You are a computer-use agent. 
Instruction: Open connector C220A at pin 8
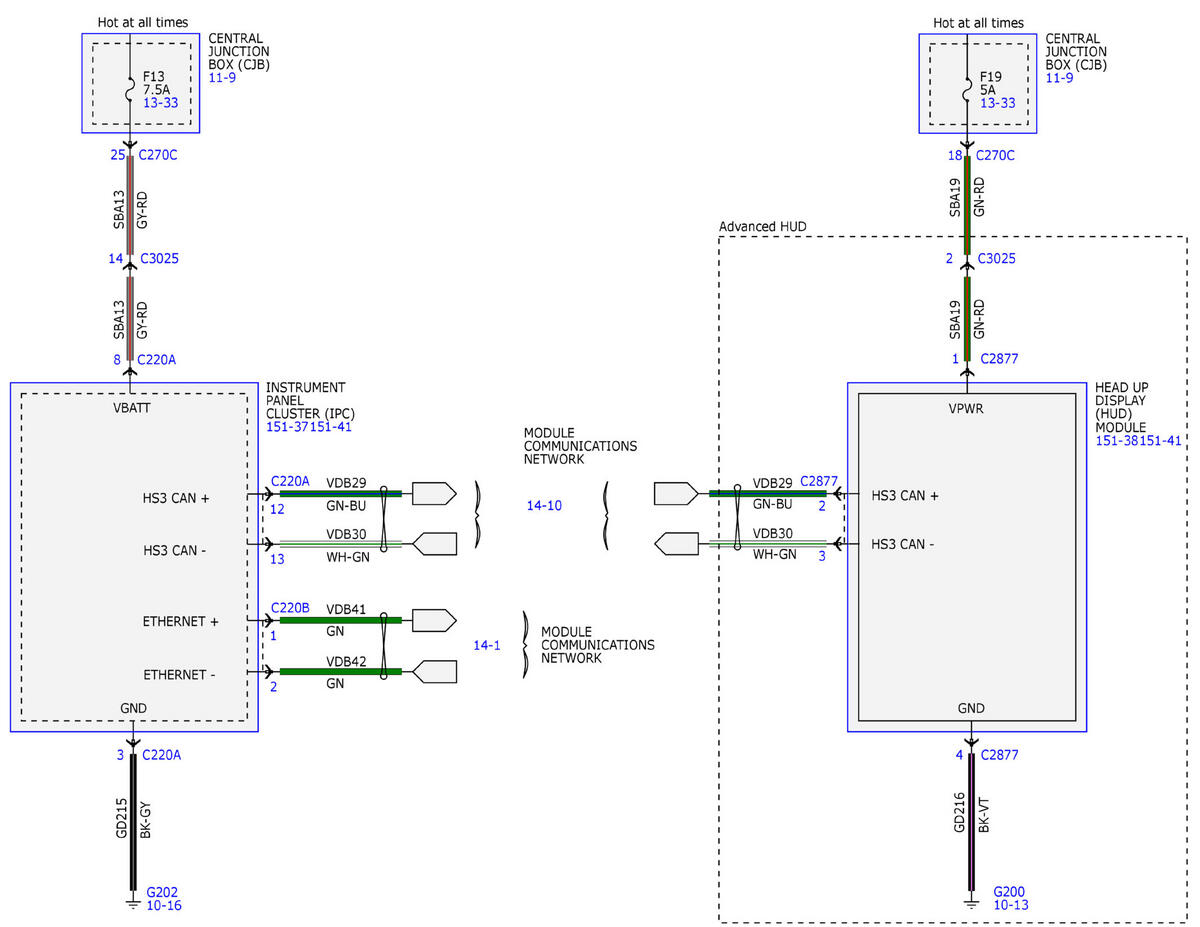157,358
